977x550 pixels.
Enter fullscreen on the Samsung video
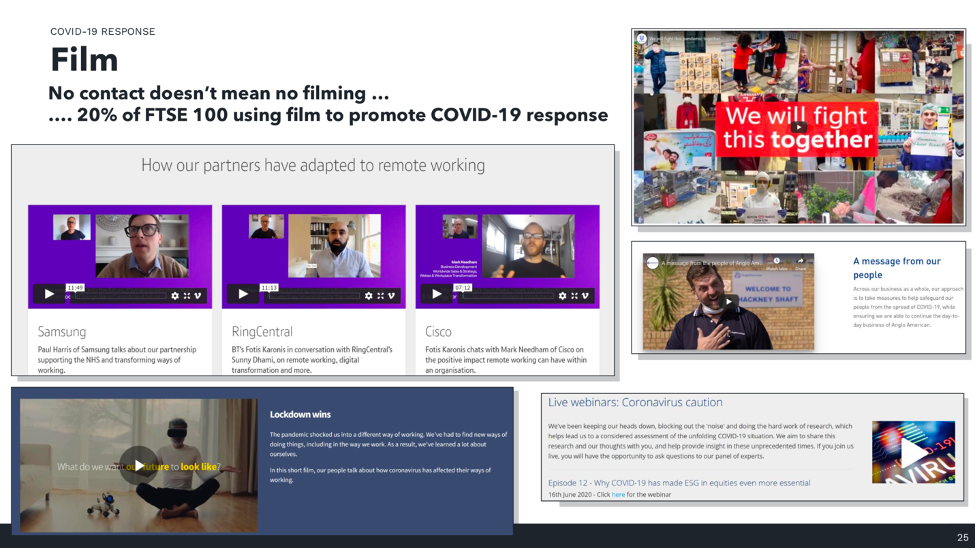(x=187, y=296)
